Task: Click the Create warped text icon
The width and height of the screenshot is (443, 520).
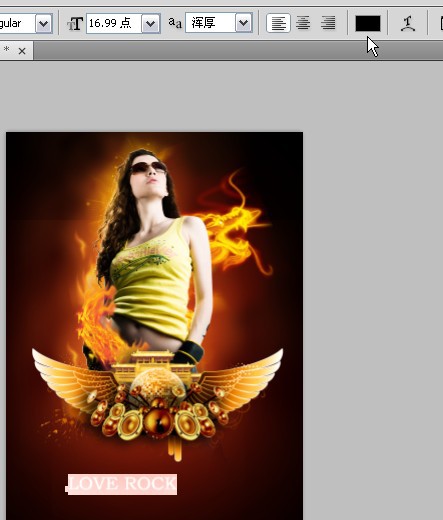Action: pos(408,24)
